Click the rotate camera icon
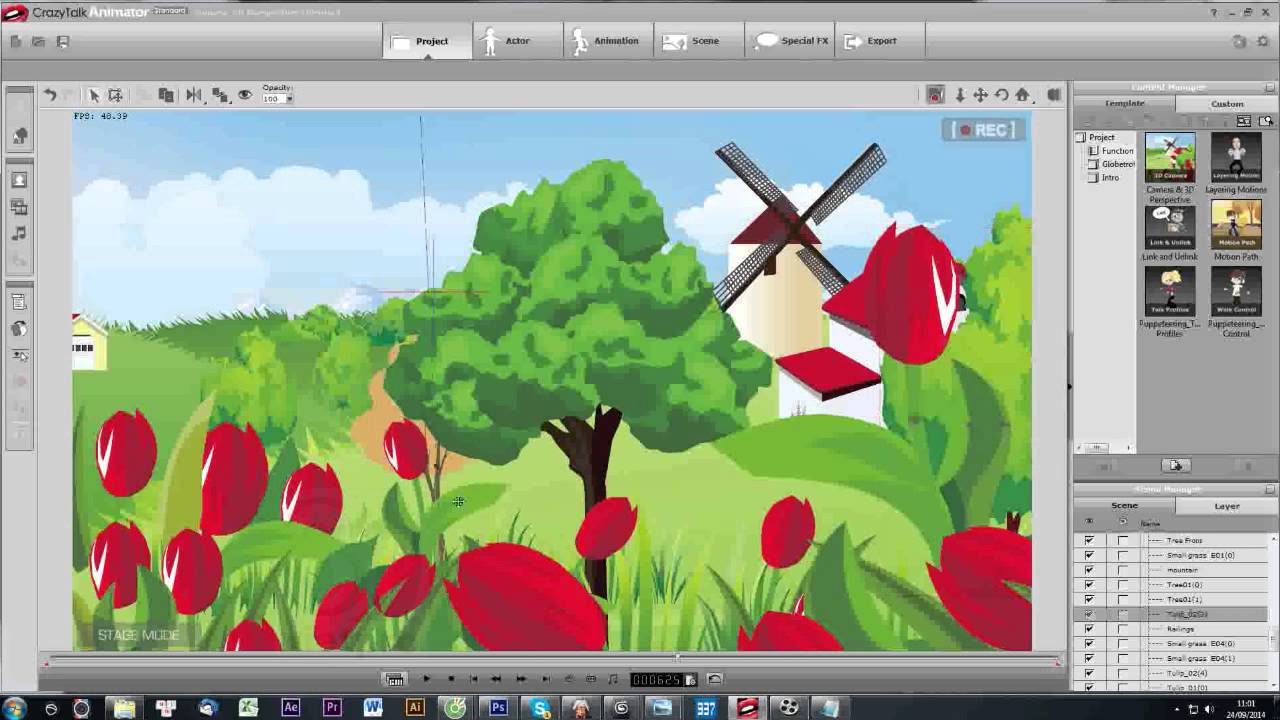 (x=1001, y=95)
